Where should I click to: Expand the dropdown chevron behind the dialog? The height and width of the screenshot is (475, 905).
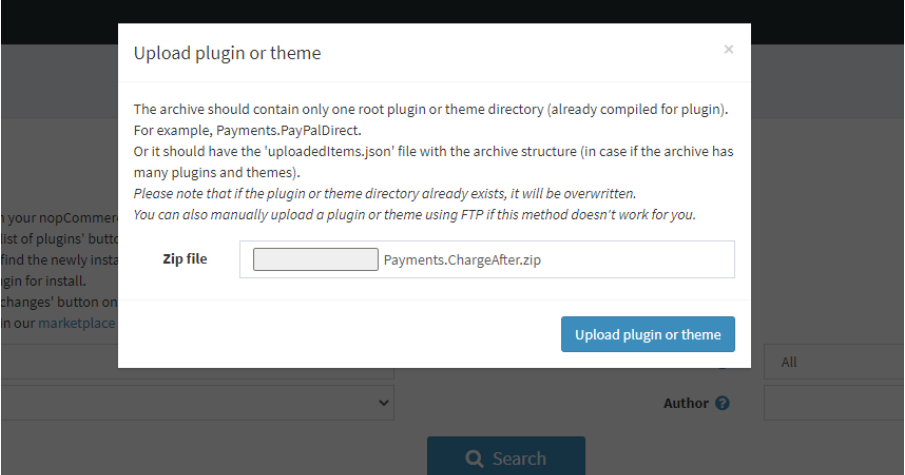click(x=383, y=403)
